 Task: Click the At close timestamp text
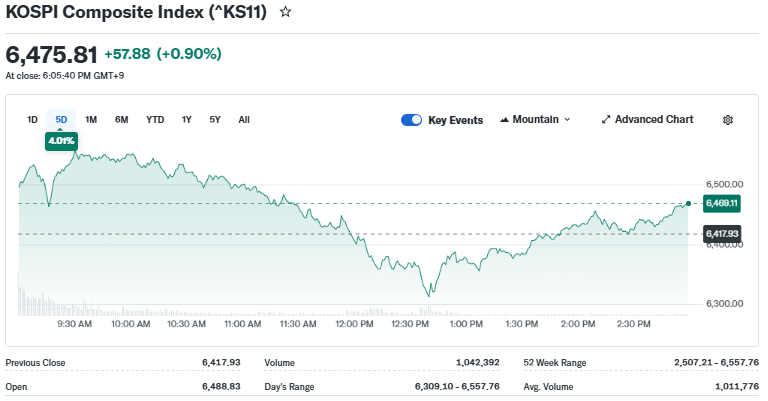(65, 76)
